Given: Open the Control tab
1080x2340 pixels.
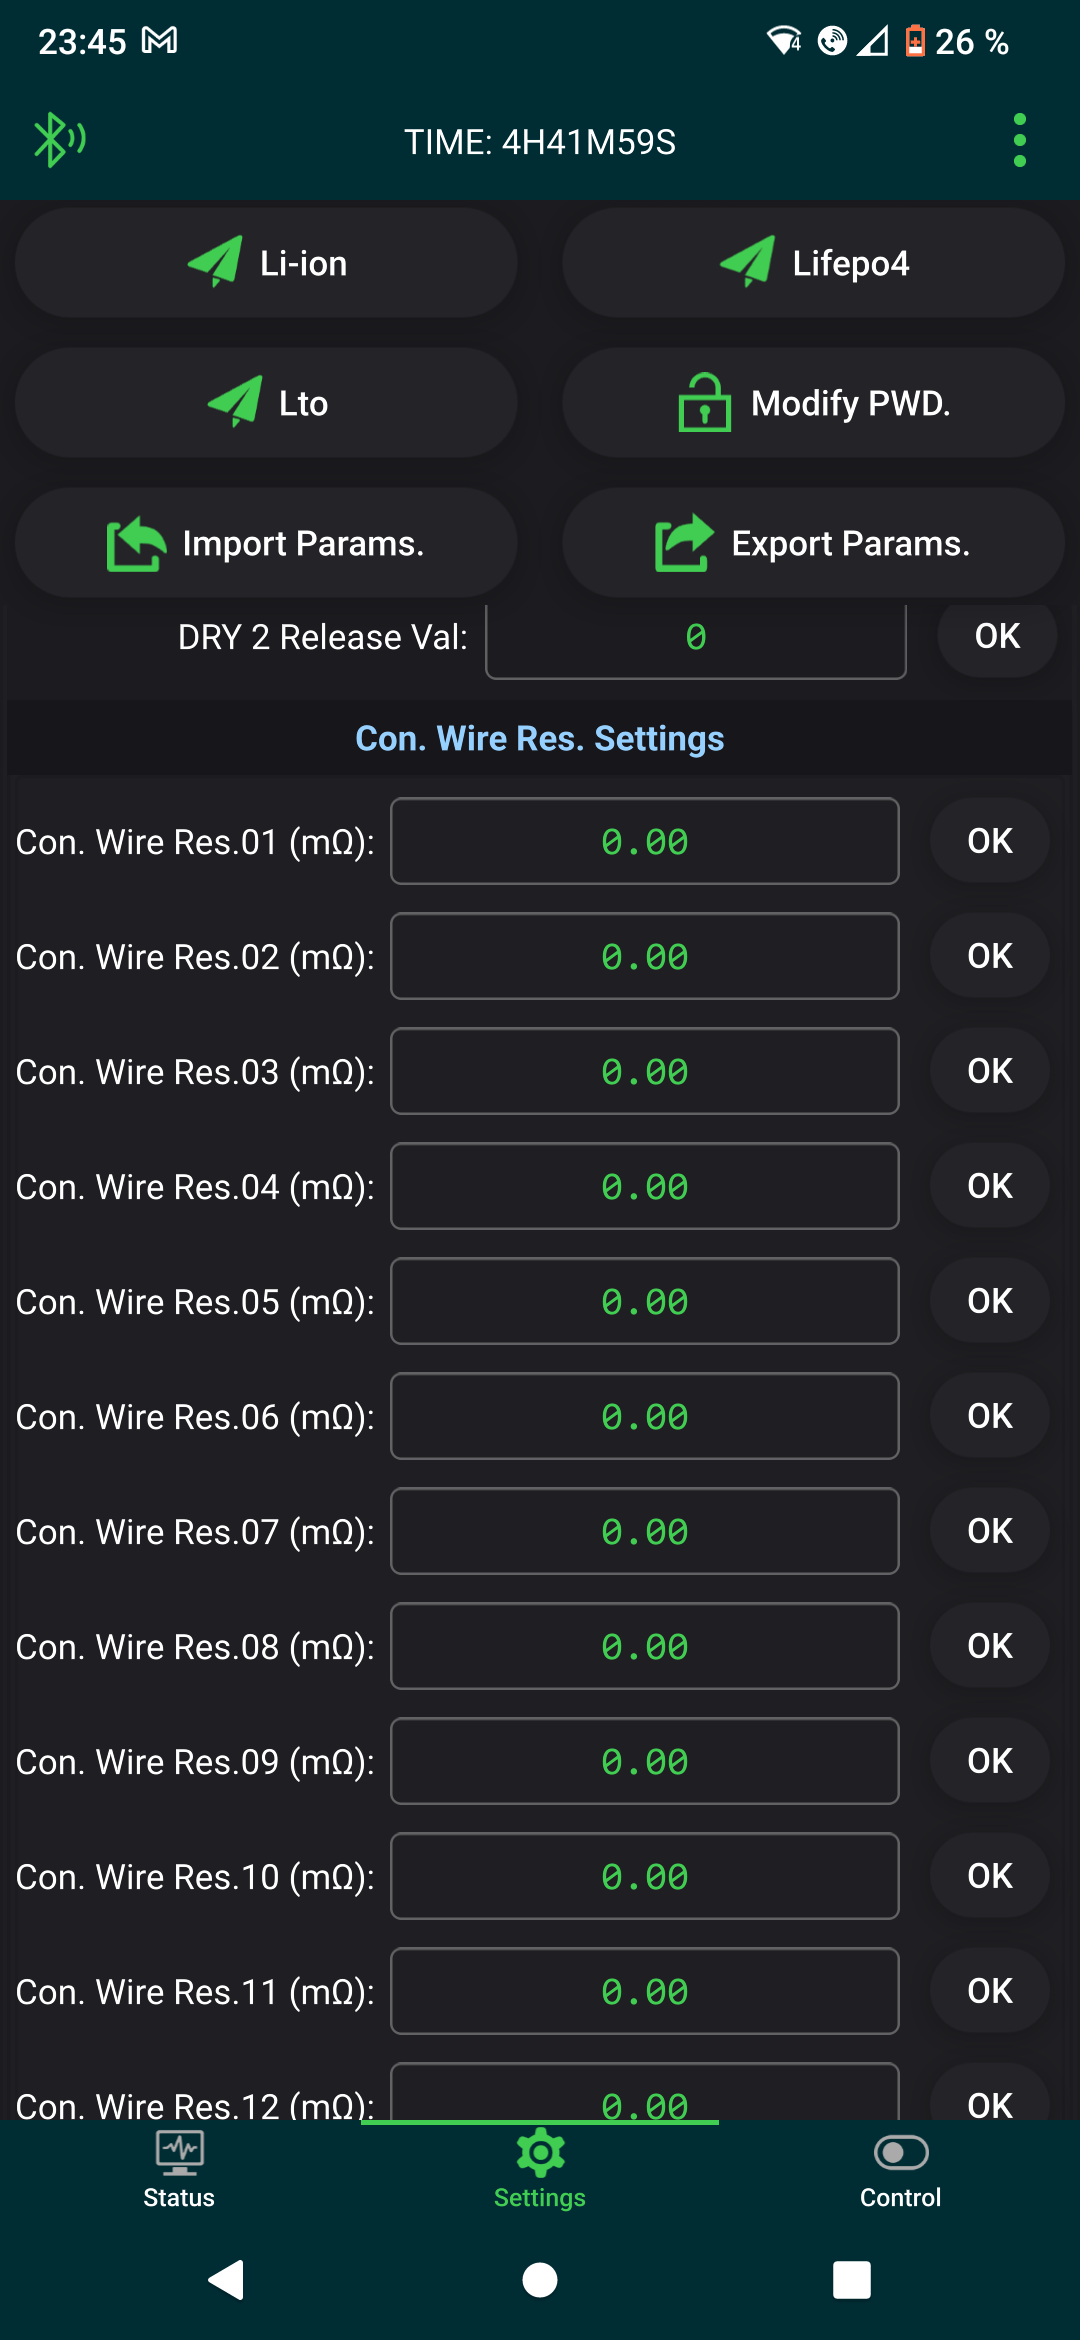Looking at the screenshot, I should click(x=900, y=2170).
